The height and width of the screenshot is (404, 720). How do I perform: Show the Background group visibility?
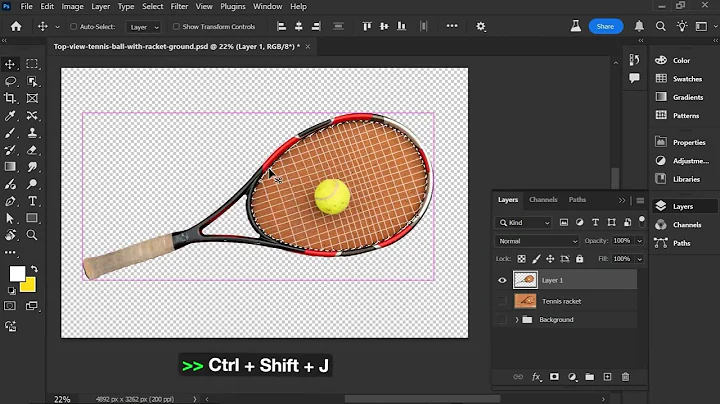coord(502,320)
